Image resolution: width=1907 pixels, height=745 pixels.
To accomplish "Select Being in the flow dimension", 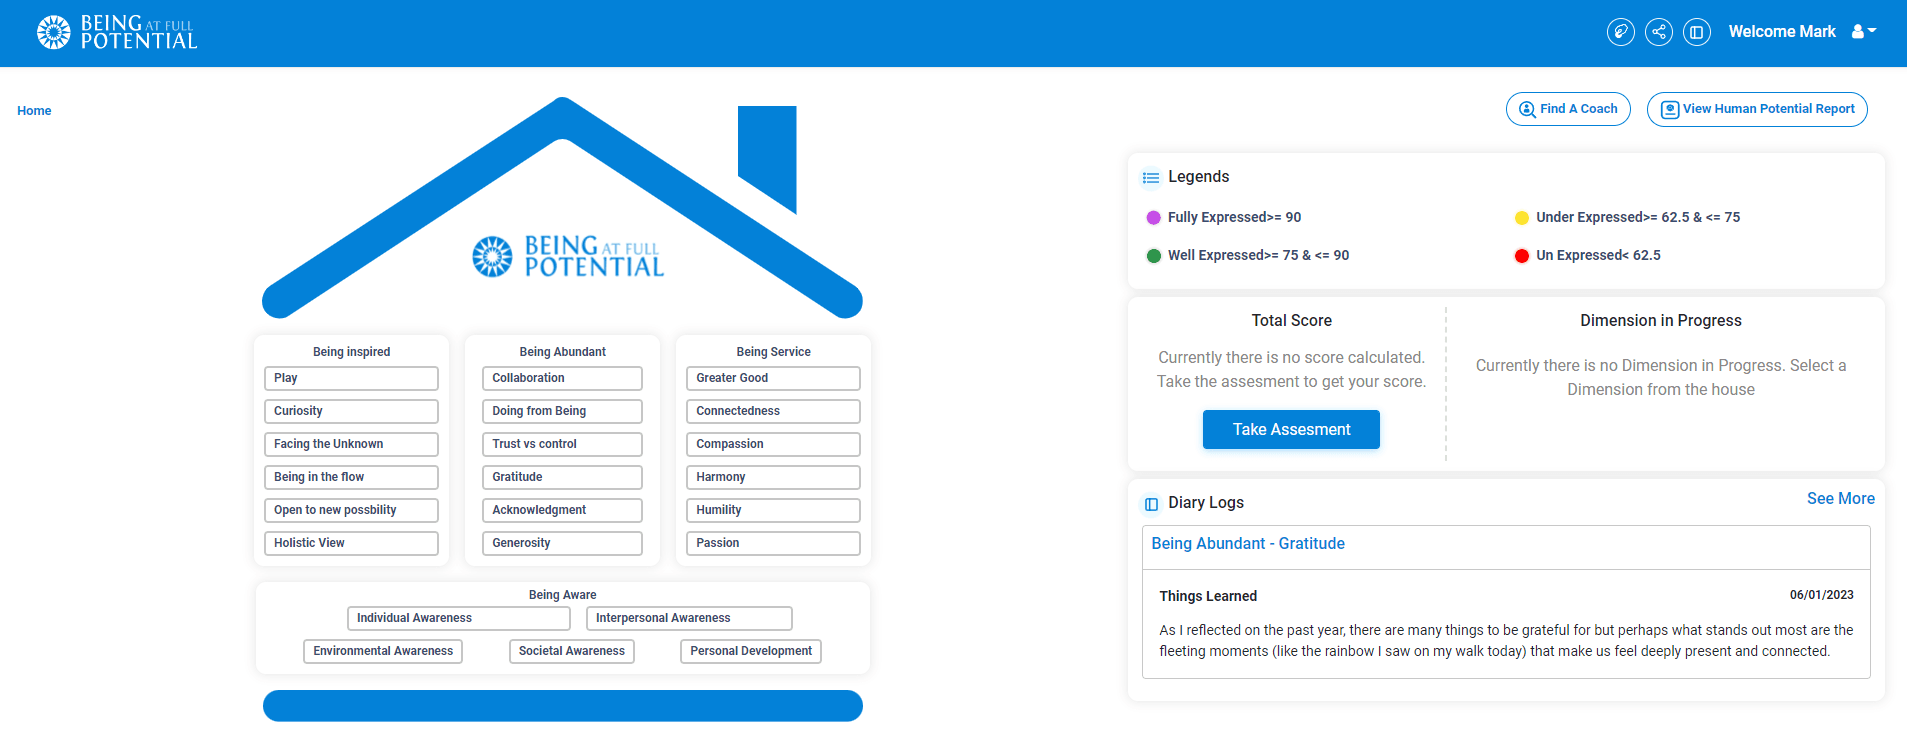I will 351,477.
